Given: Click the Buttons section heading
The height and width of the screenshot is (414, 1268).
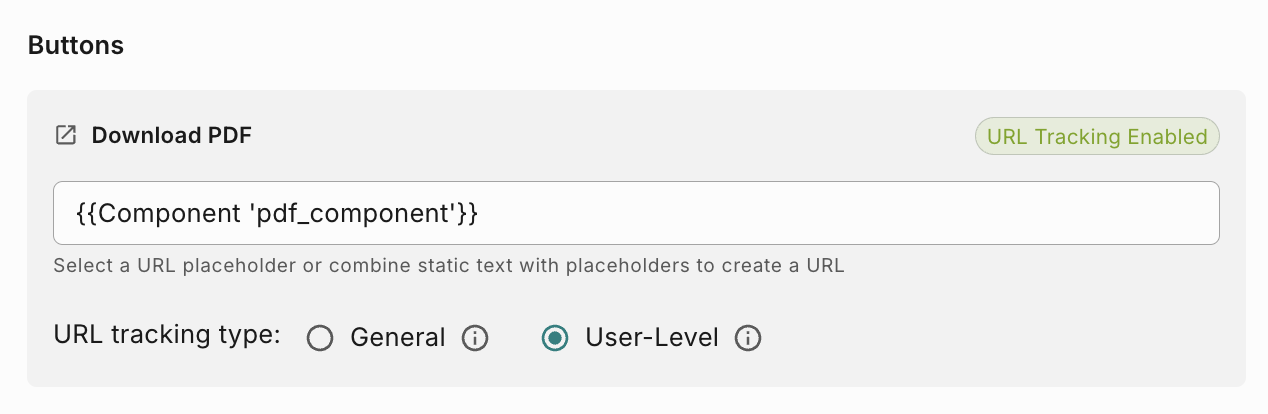Looking at the screenshot, I should click(x=76, y=45).
